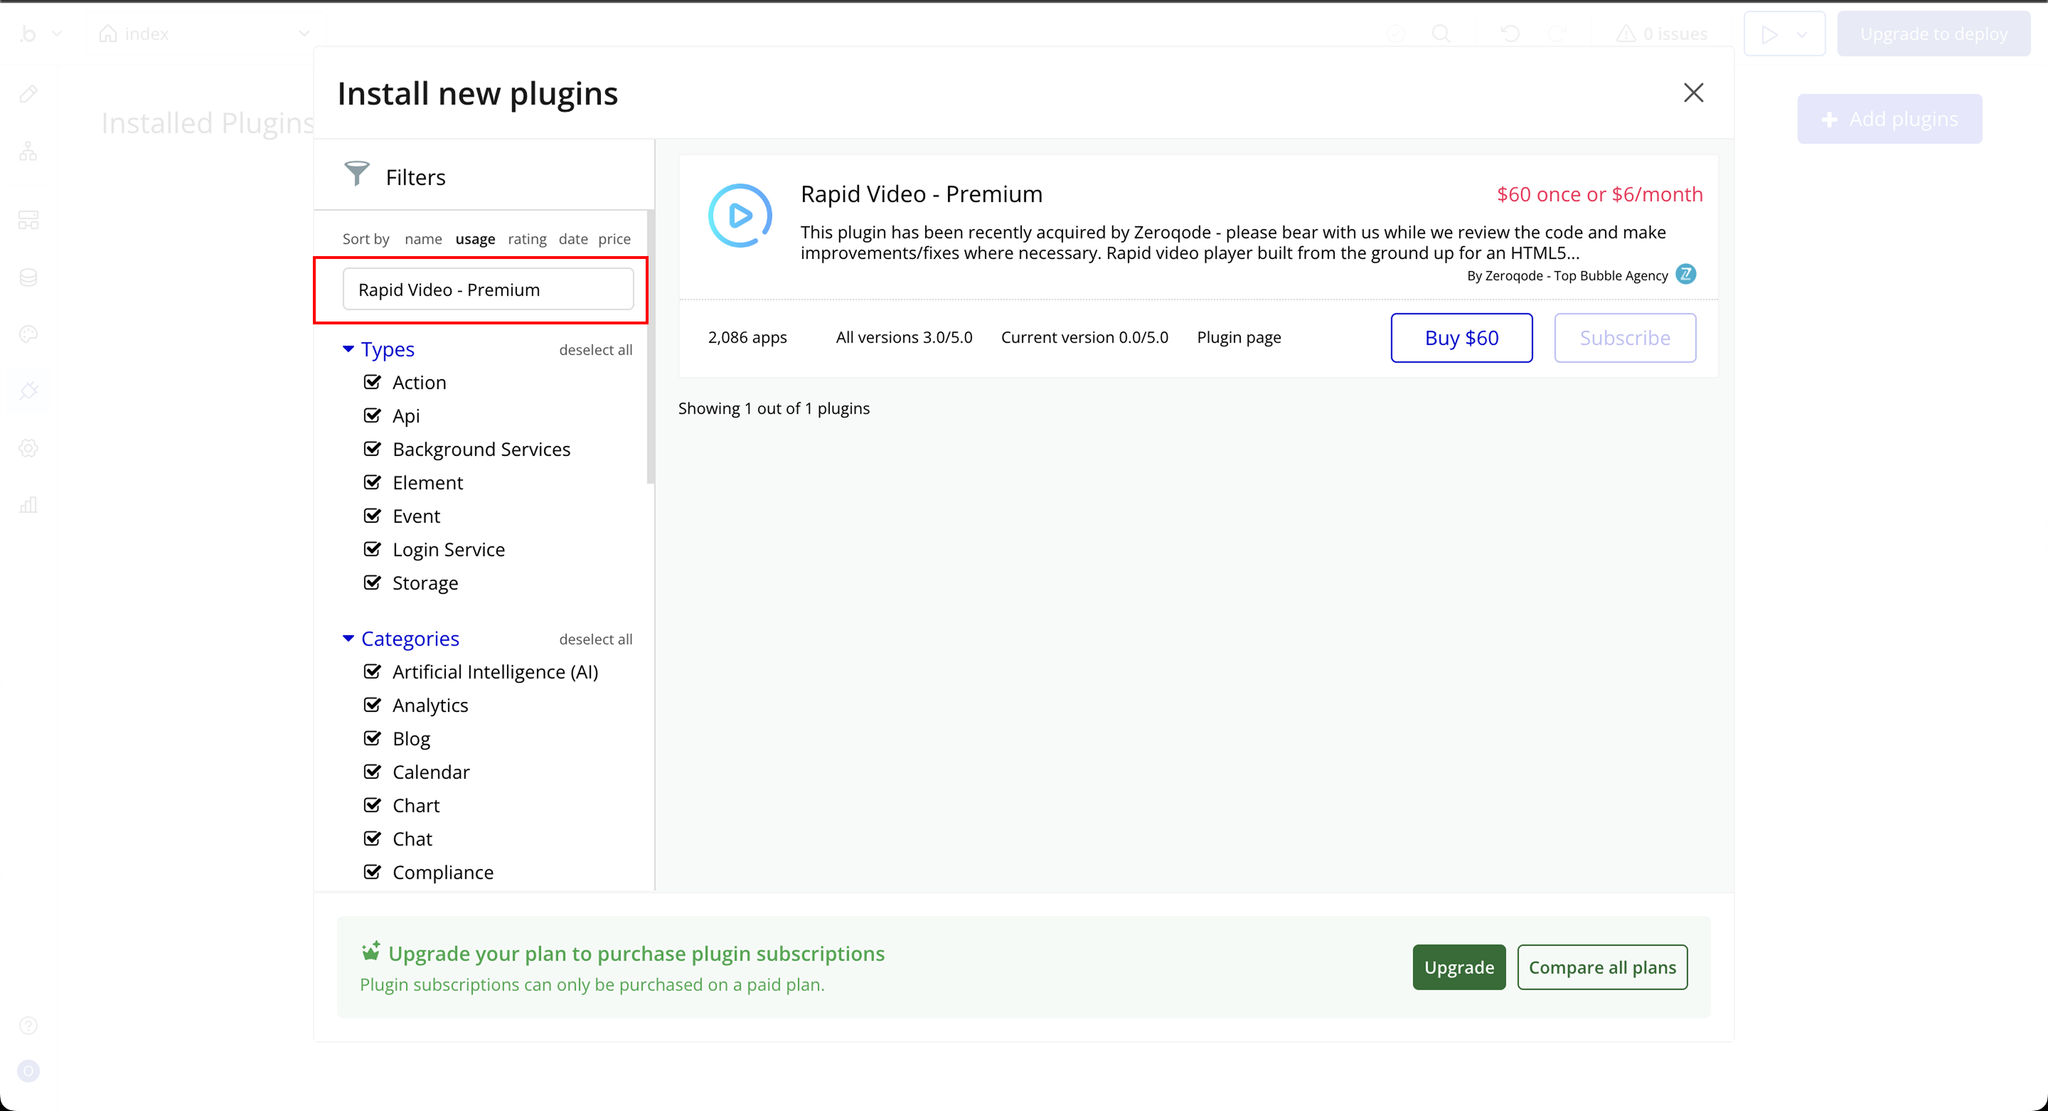Screen dimensions: 2048x1111
Task: Toggle the Blog category checkbox
Action: click(372, 738)
